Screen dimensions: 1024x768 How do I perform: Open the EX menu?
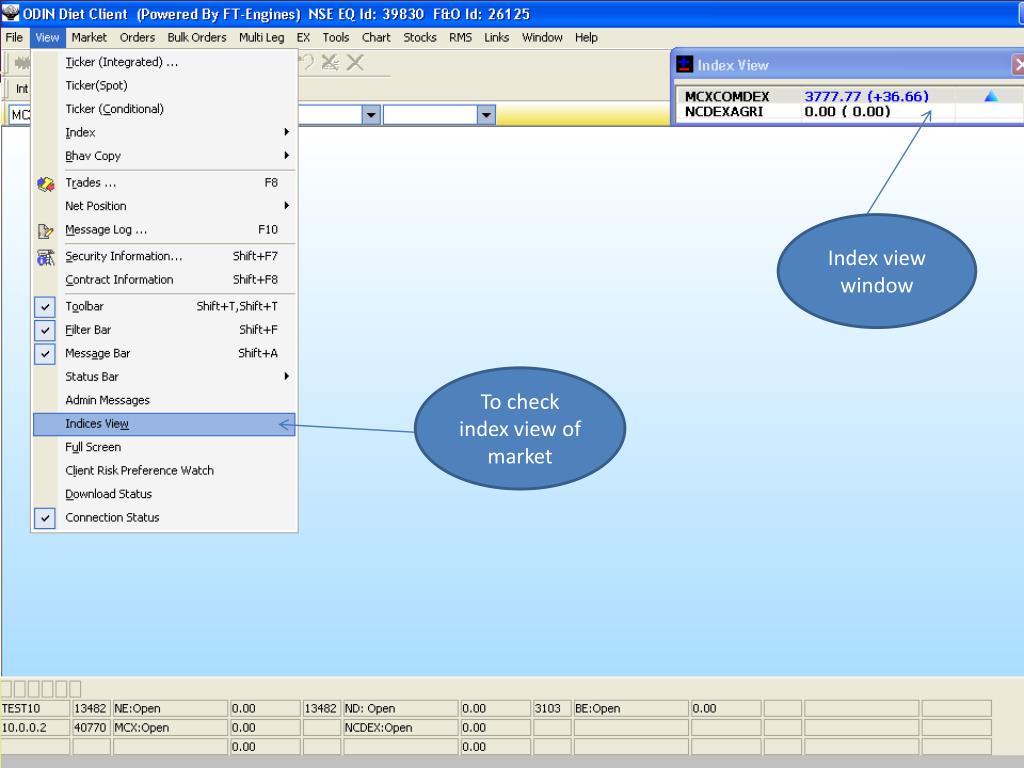303,37
